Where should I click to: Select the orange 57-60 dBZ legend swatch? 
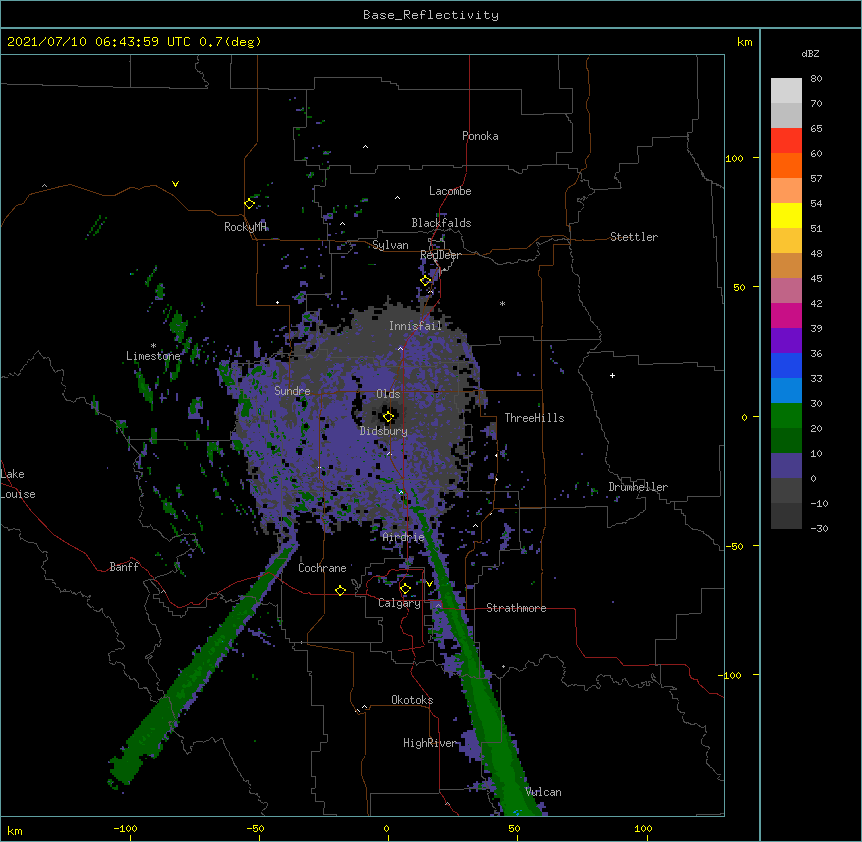786,165
